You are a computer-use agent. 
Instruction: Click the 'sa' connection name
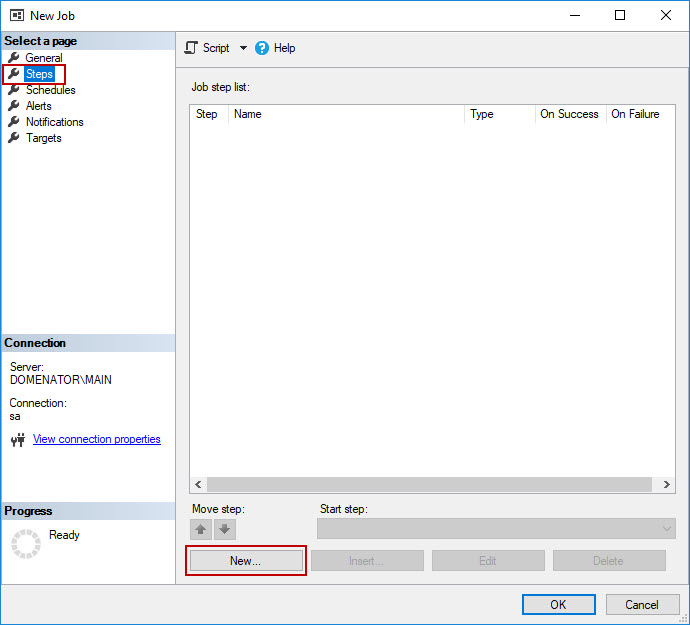point(15,416)
